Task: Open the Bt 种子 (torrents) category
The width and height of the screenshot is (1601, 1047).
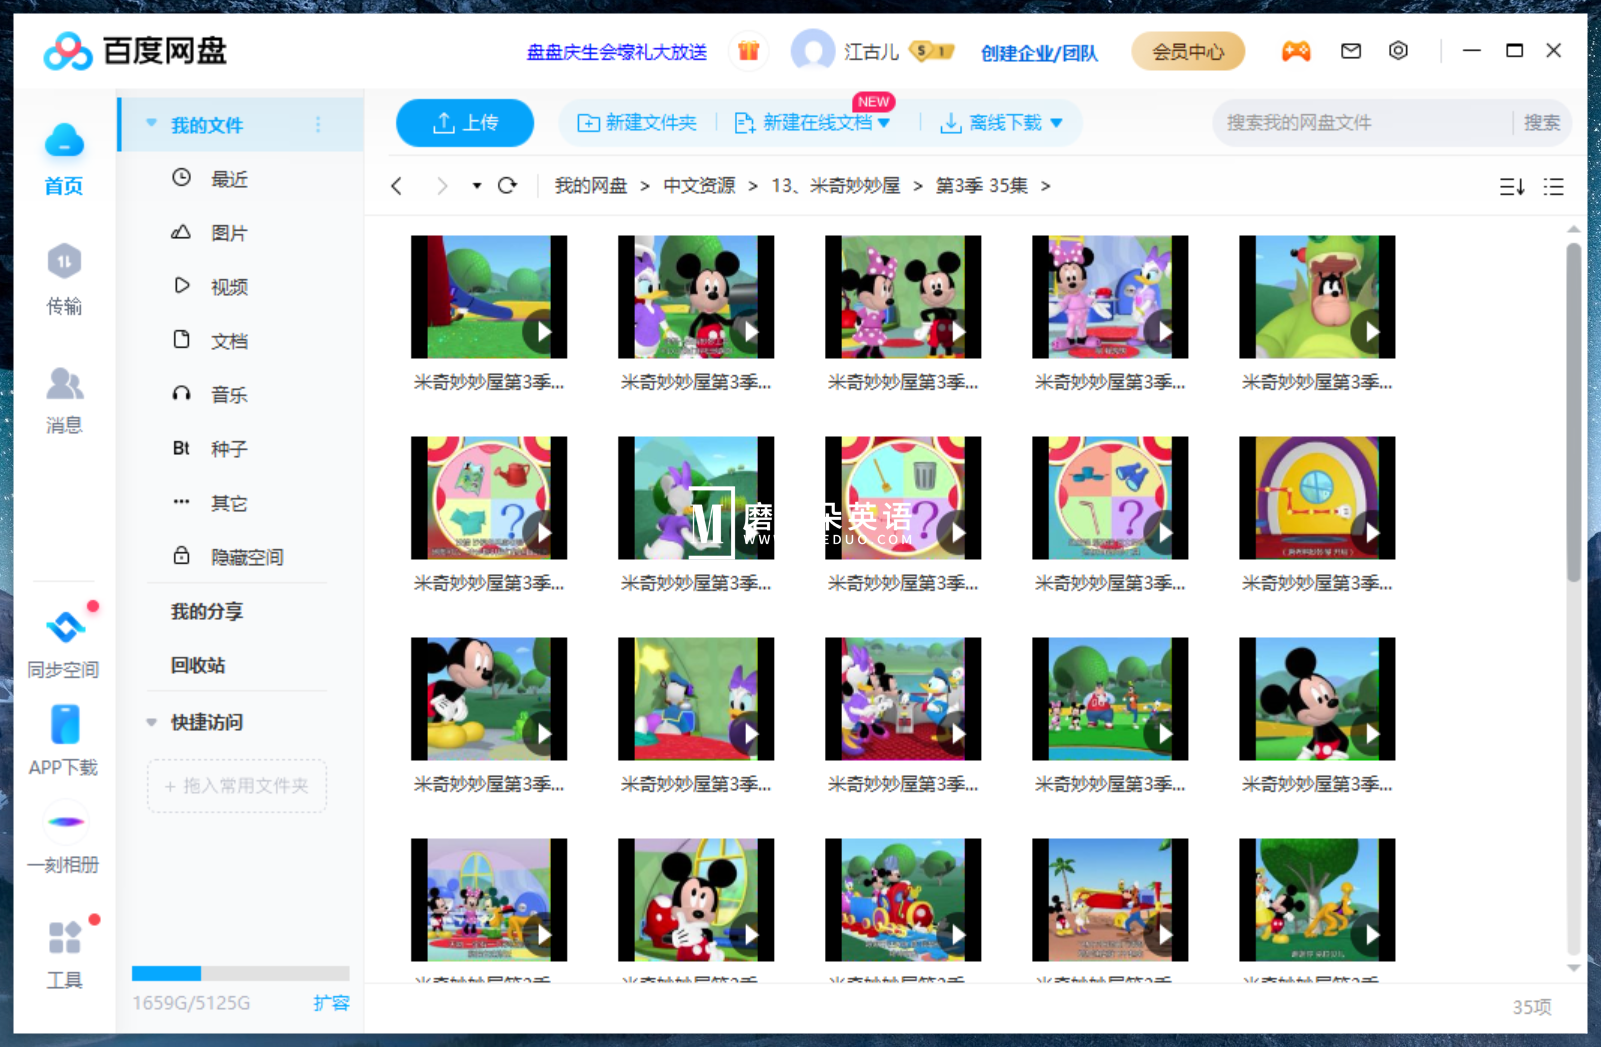Action: 228,448
